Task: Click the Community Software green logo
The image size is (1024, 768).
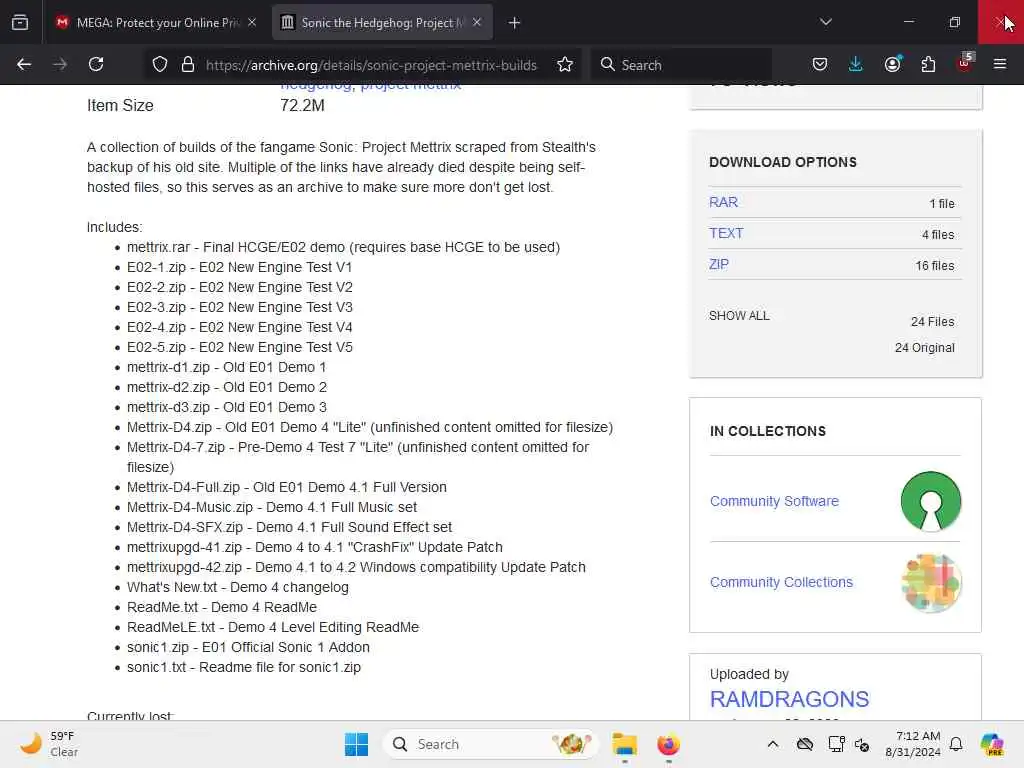Action: pyautogui.click(x=931, y=501)
